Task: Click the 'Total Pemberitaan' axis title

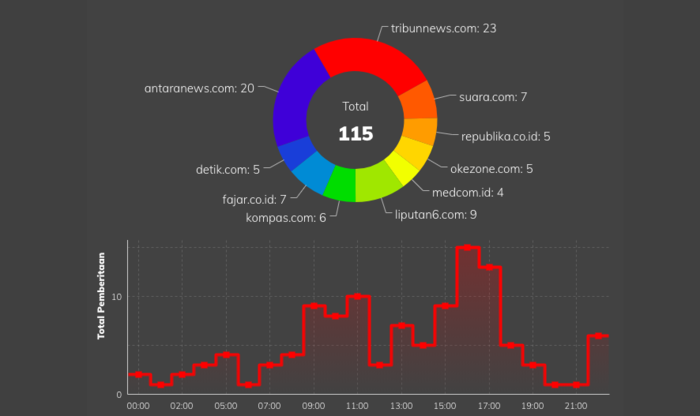Action: point(101,296)
